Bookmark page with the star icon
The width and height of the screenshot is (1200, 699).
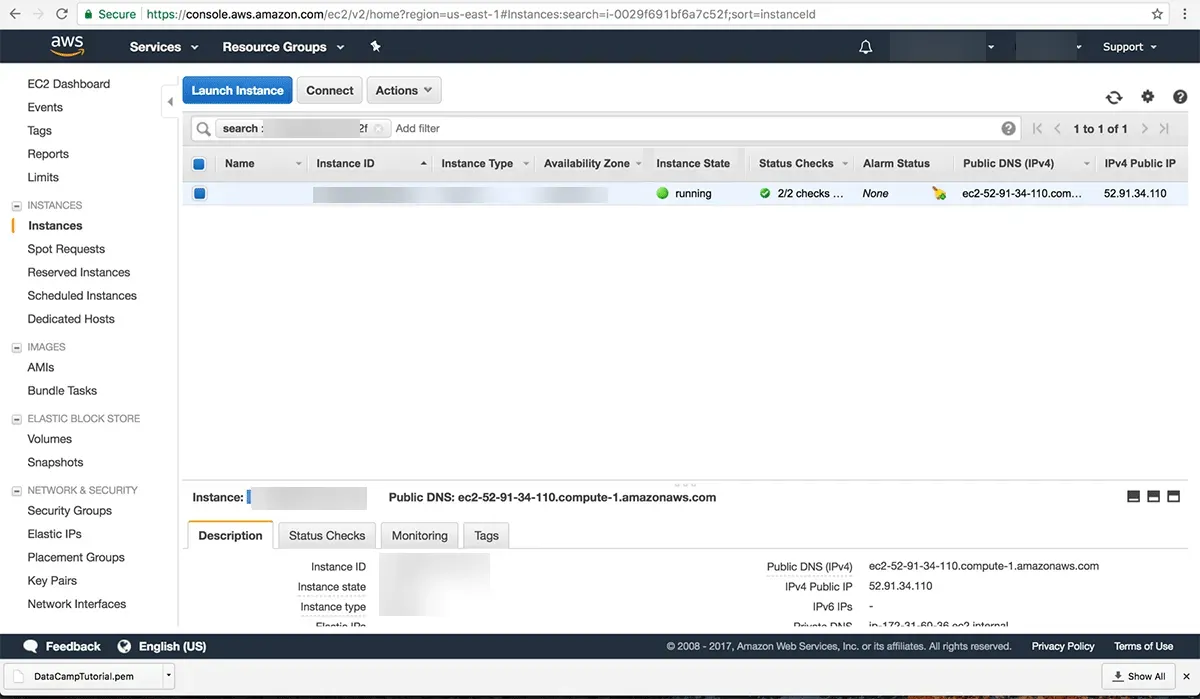1157,14
